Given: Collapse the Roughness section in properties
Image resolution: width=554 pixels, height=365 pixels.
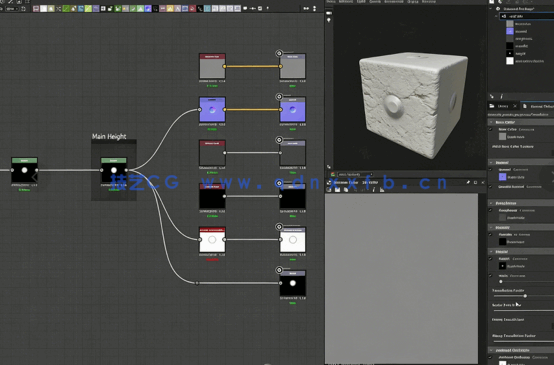Looking at the screenshot, I should point(491,203).
